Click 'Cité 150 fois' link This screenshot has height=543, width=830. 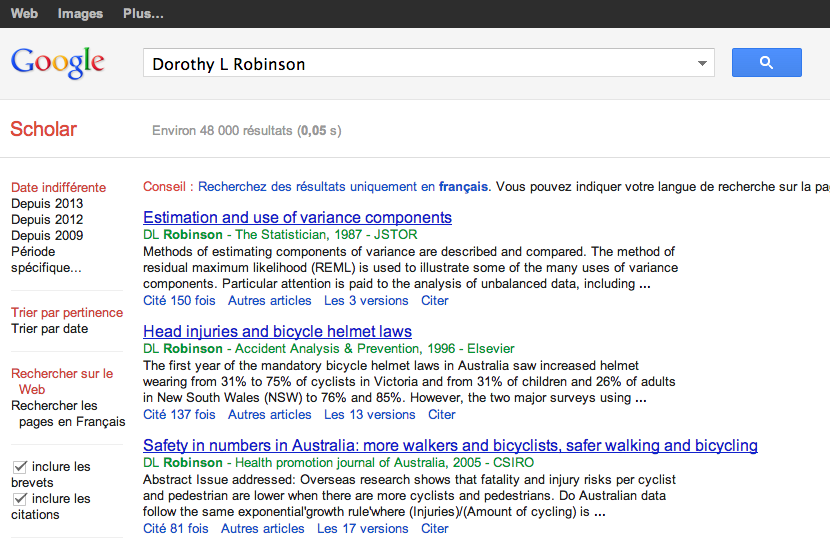(179, 300)
